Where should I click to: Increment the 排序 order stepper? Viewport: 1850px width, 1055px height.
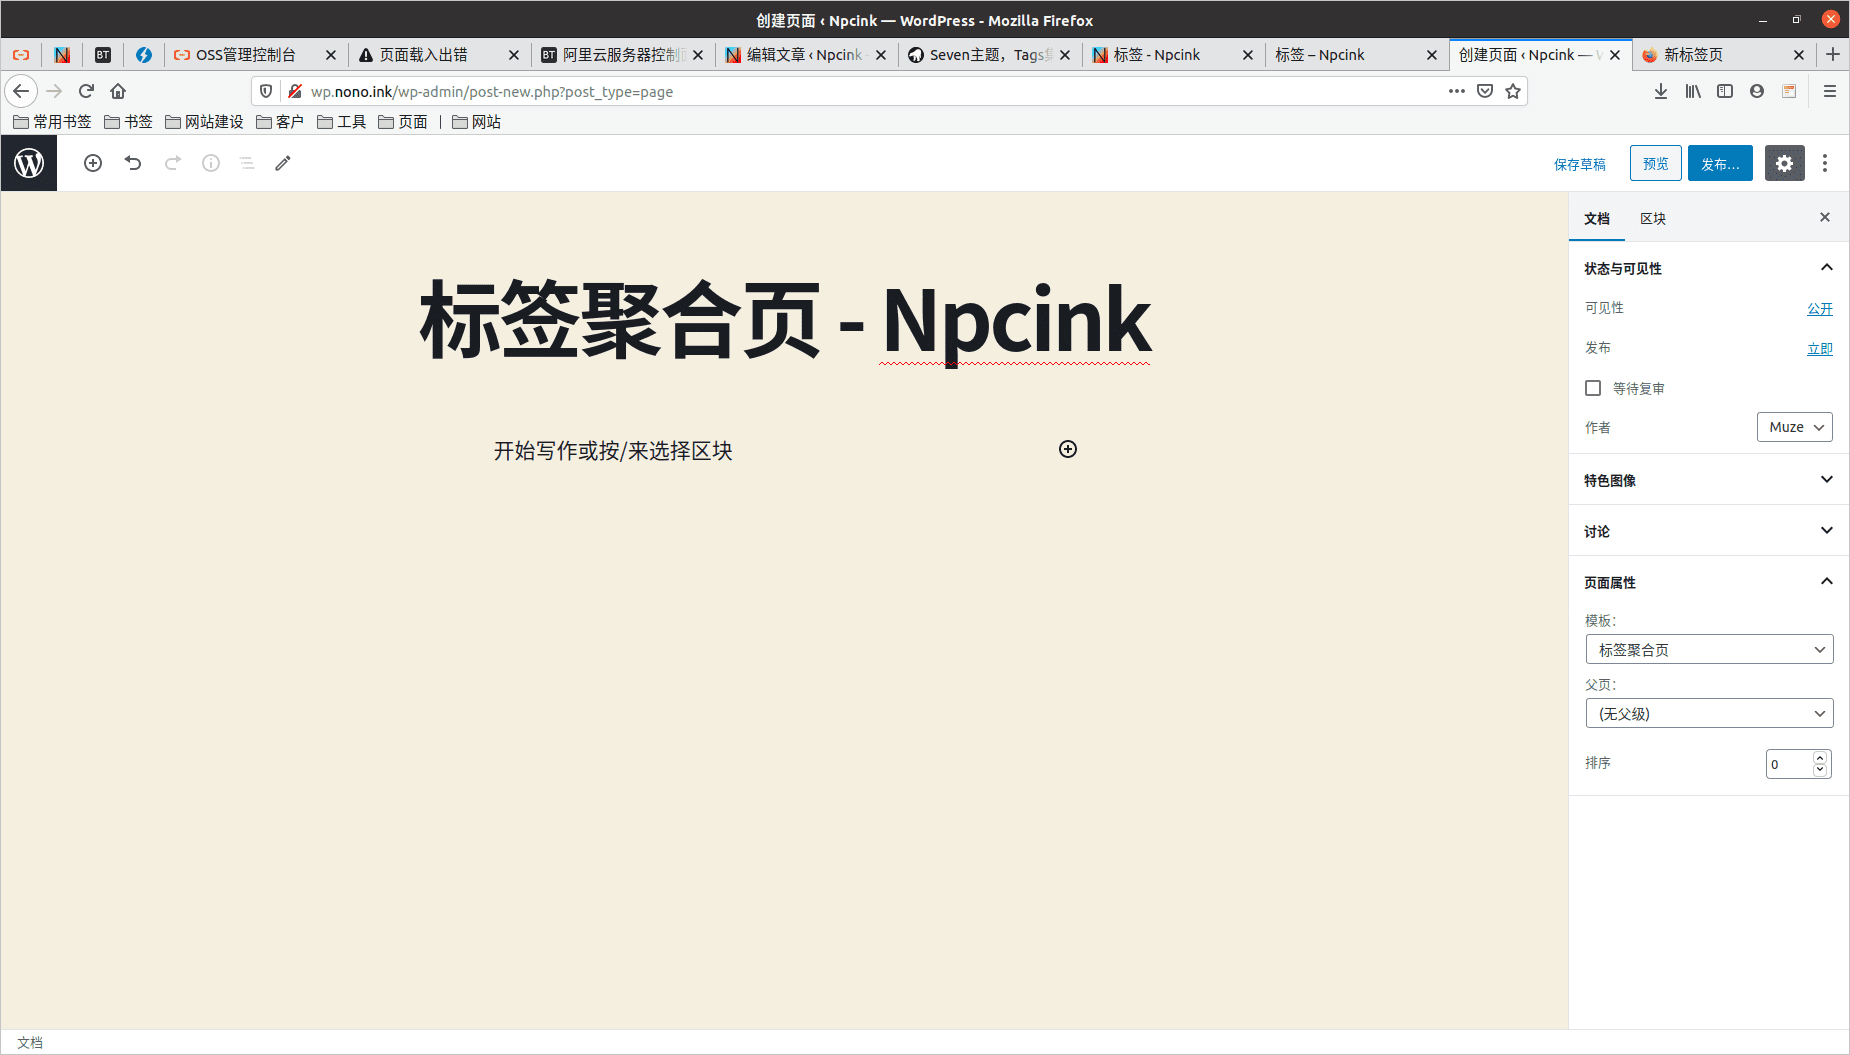[x=1820, y=758]
